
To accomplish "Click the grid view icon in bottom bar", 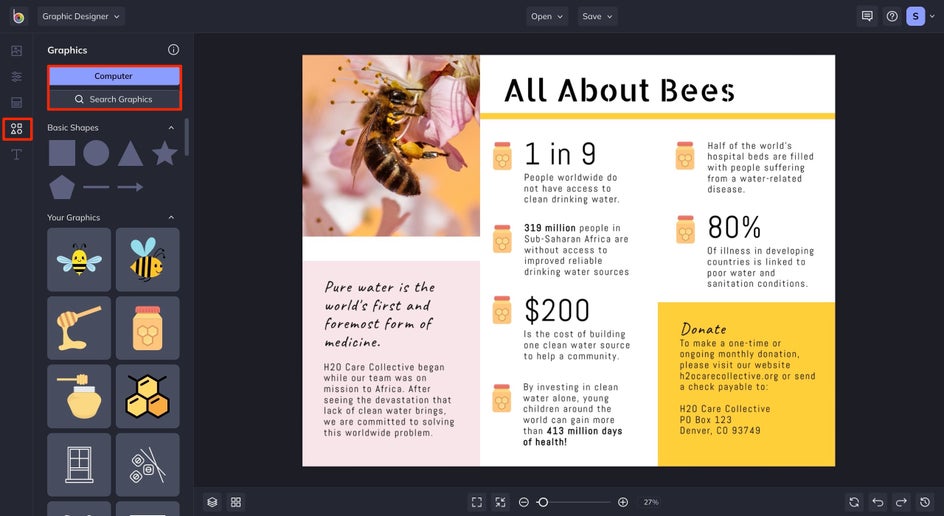I will (x=236, y=502).
